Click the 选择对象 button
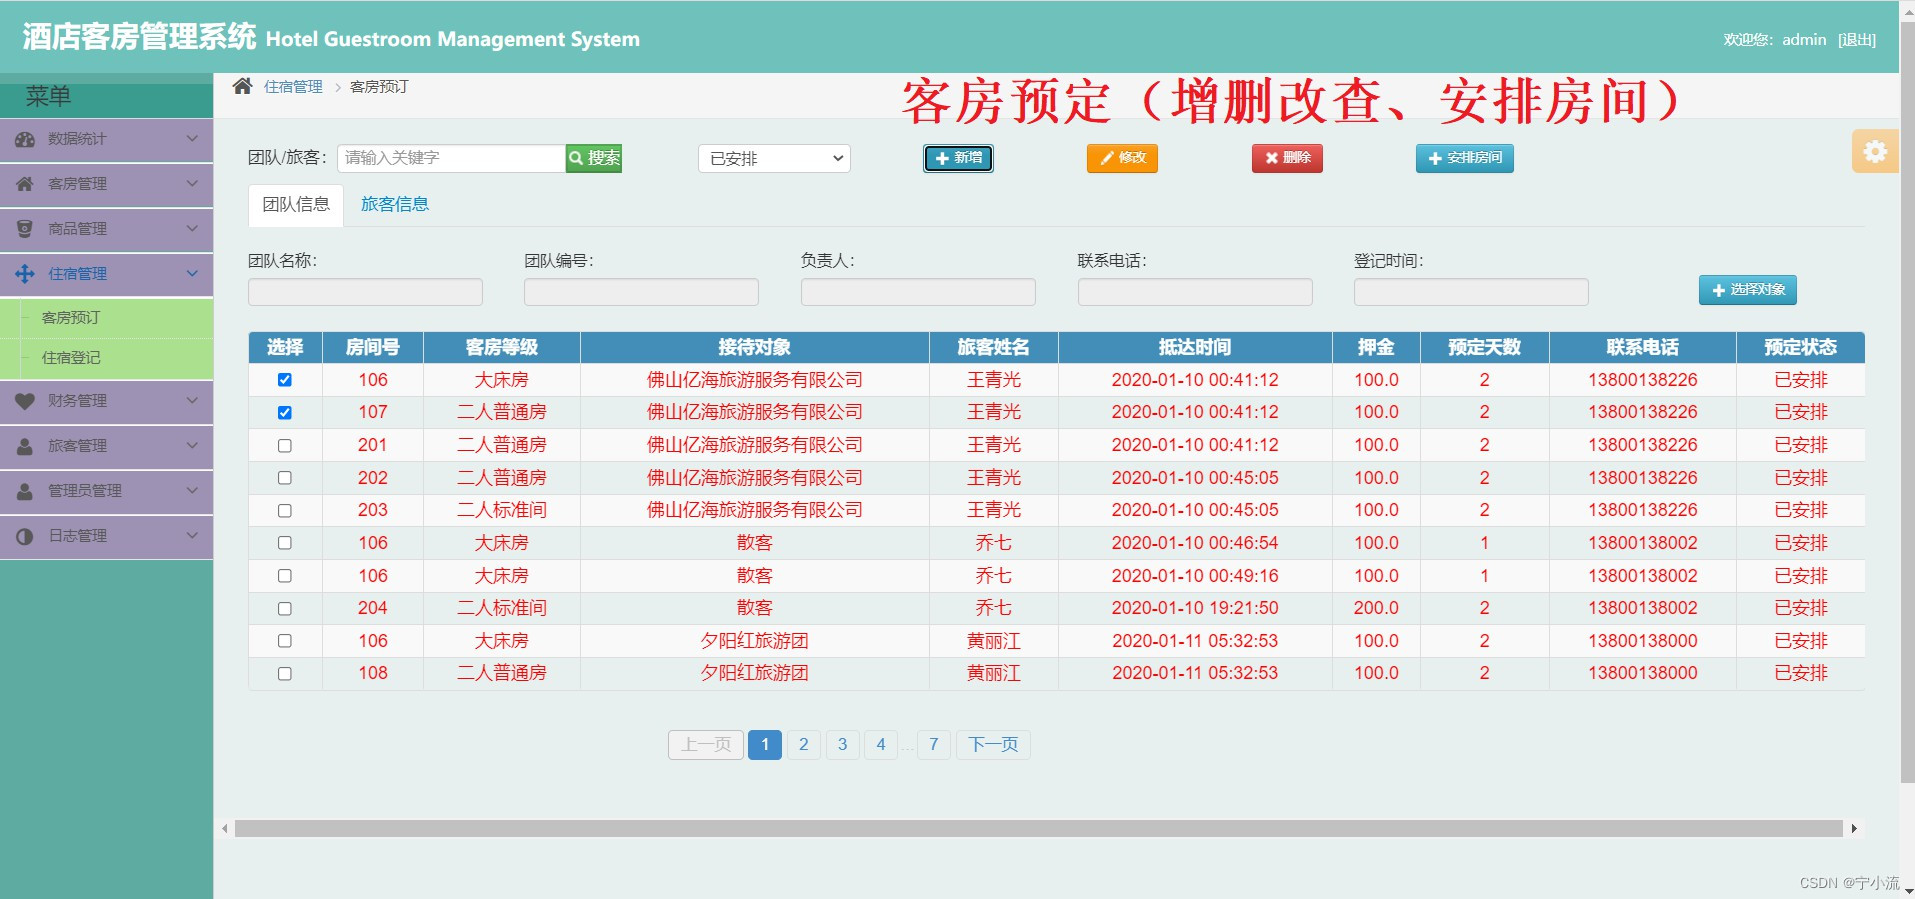 [1748, 290]
